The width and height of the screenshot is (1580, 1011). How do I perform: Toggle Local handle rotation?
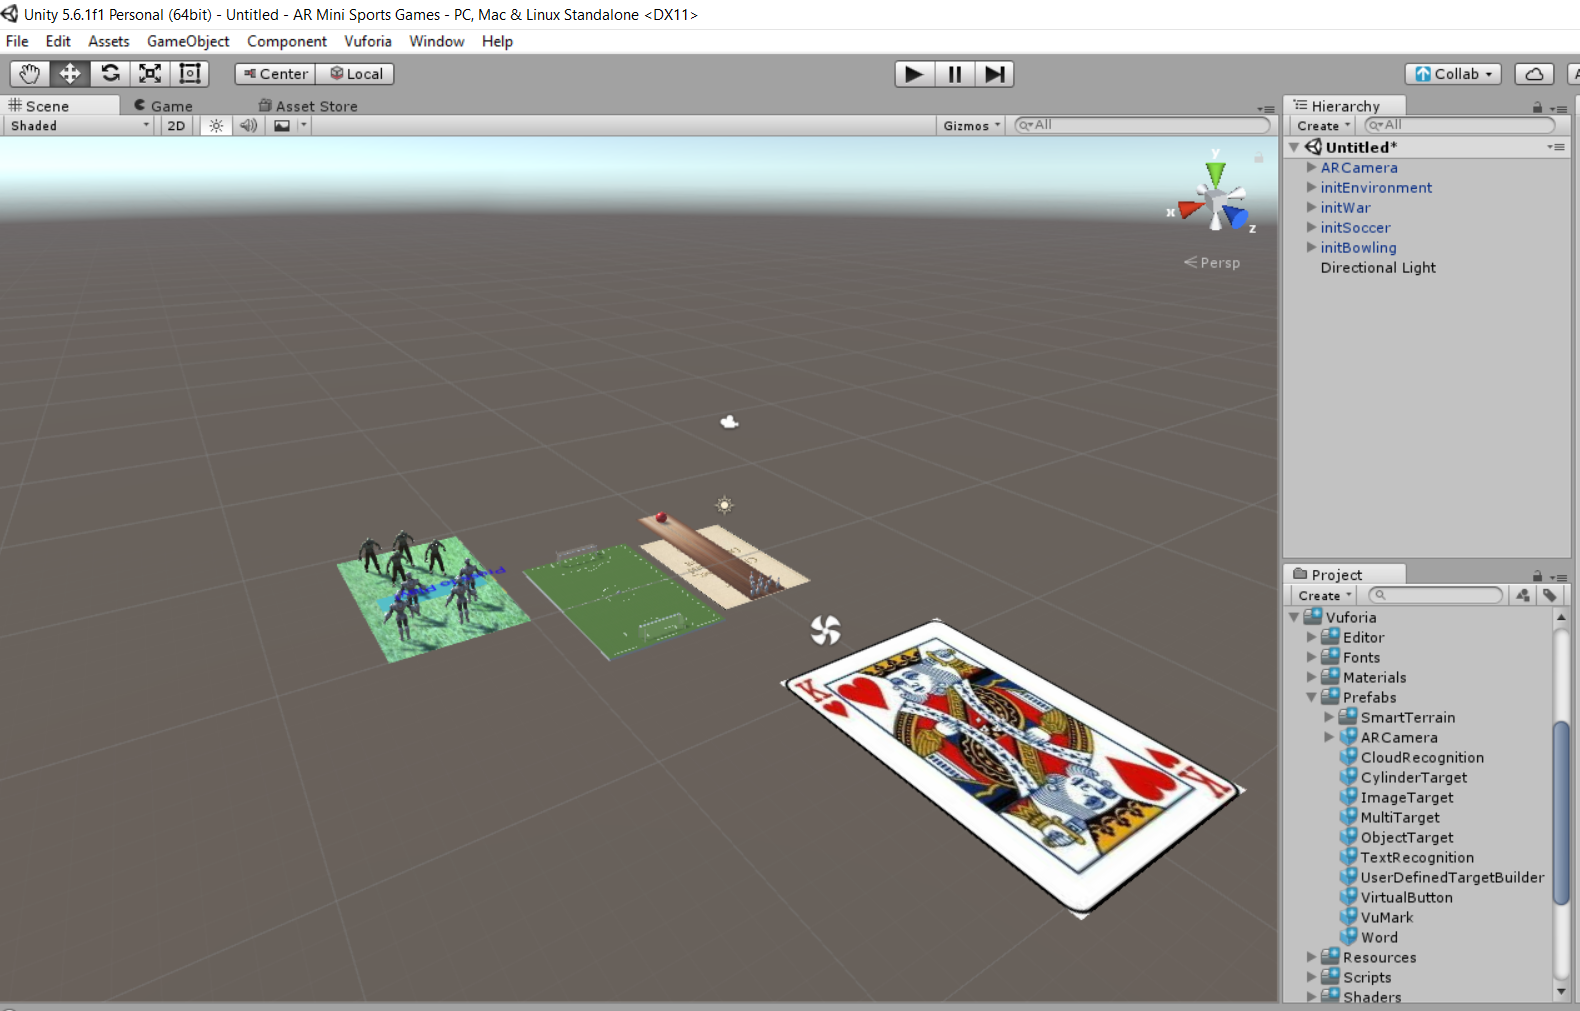[355, 74]
